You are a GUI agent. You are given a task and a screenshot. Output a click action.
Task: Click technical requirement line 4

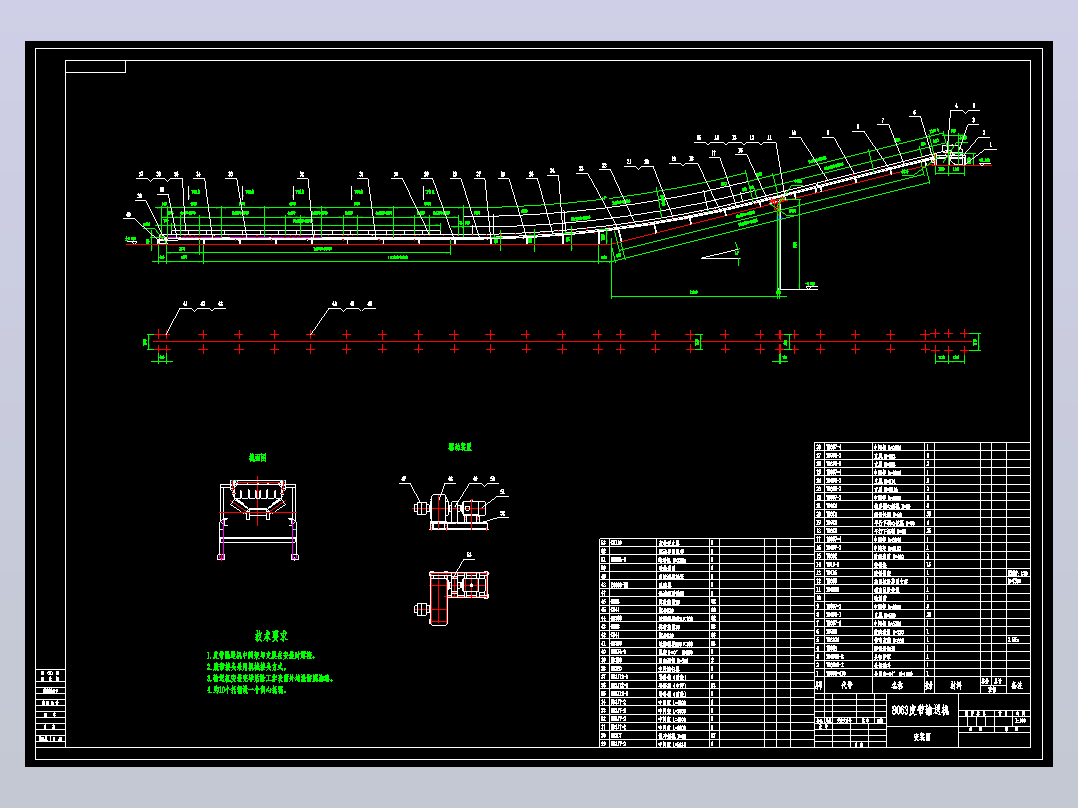247,690
